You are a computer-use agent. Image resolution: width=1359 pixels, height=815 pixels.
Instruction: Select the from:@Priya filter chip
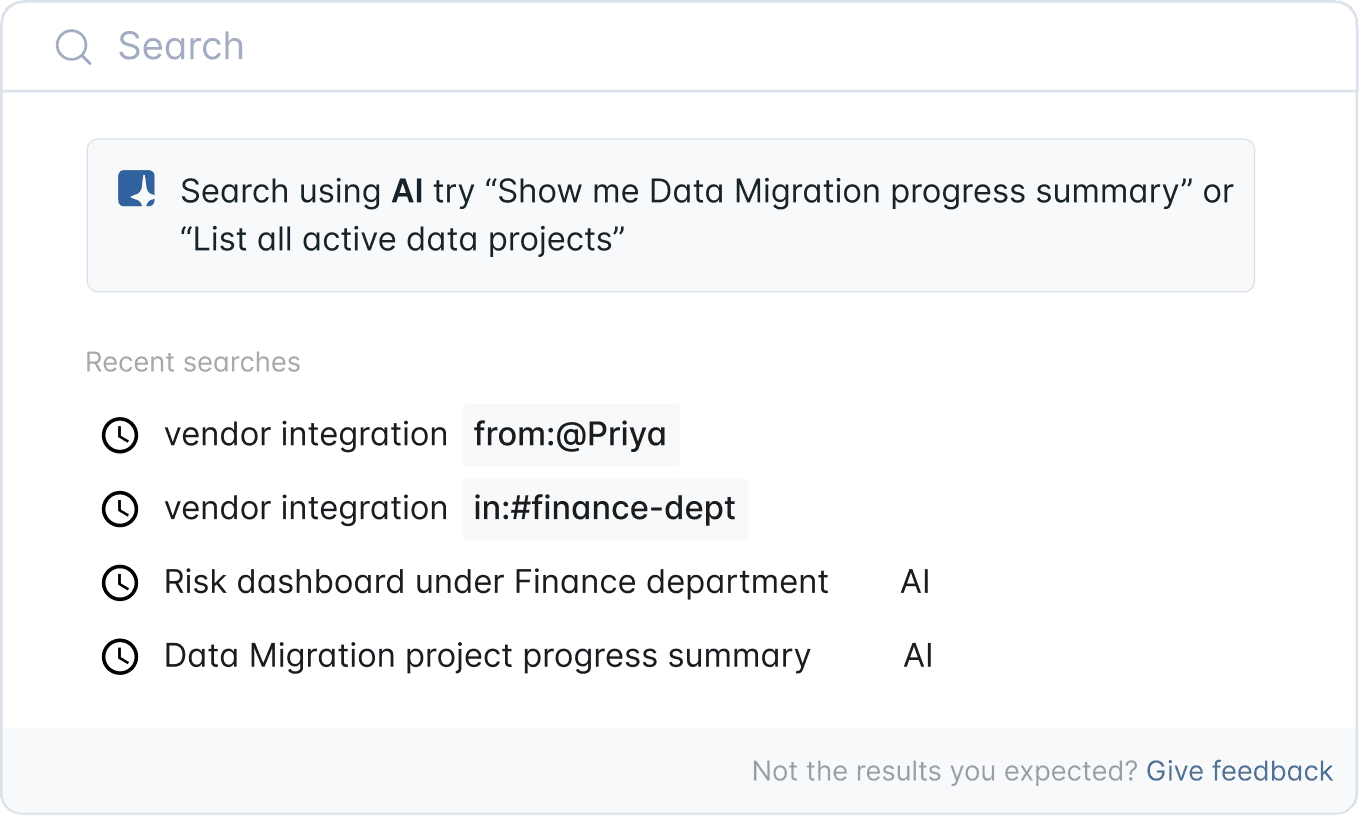pos(570,435)
